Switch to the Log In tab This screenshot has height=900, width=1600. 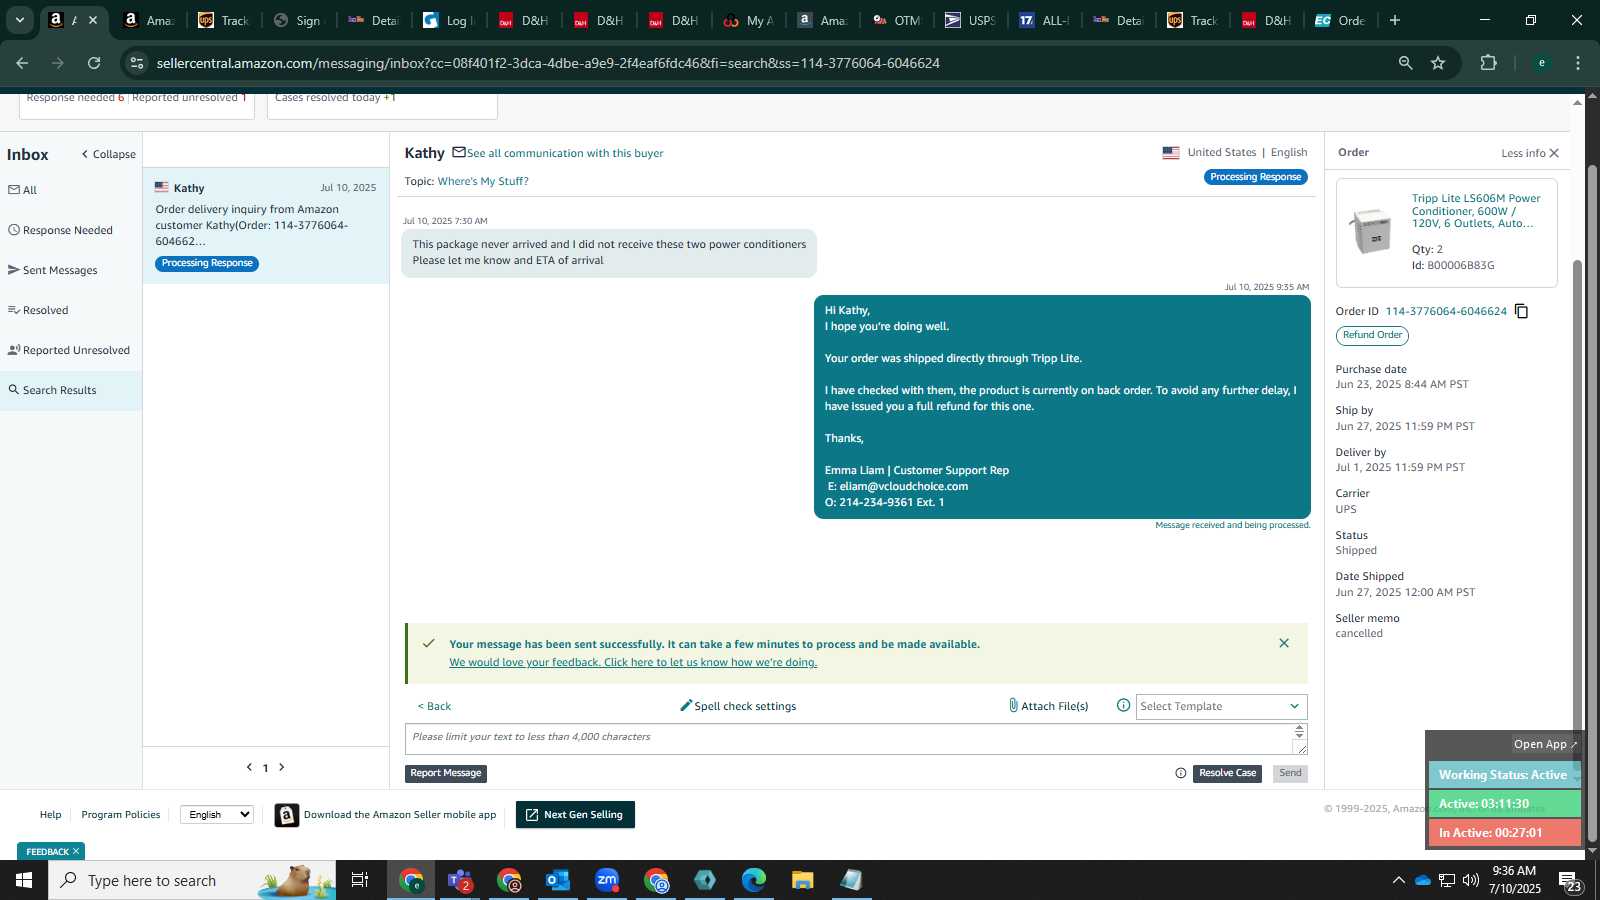447,20
